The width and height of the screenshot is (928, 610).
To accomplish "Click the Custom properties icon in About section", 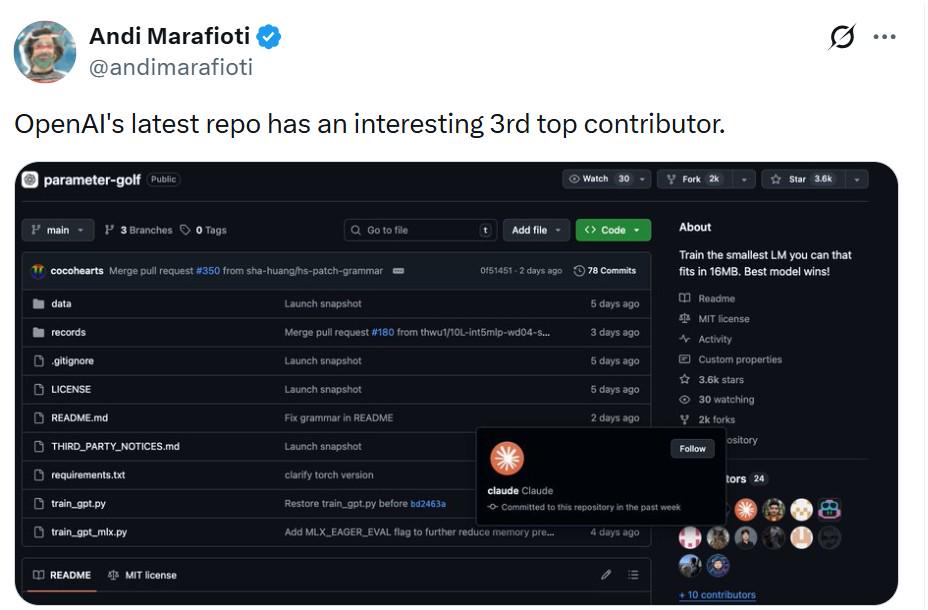I will 686,359.
